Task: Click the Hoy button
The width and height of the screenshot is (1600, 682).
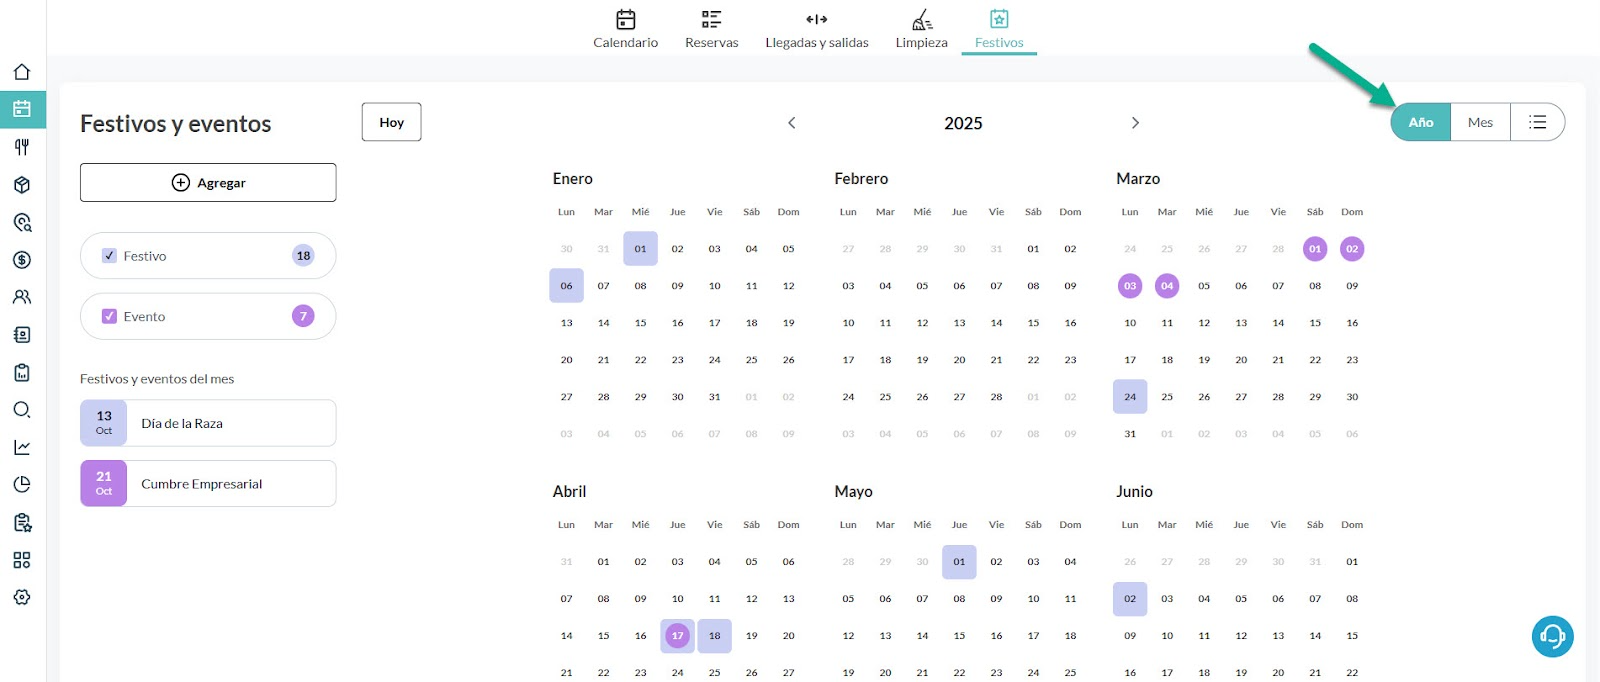Action: pyautogui.click(x=391, y=122)
